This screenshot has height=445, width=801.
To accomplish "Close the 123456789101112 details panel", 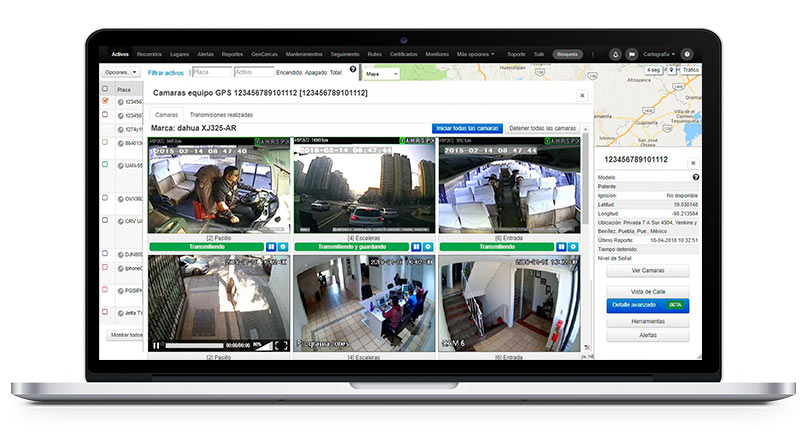I will (x=693, y=163).
